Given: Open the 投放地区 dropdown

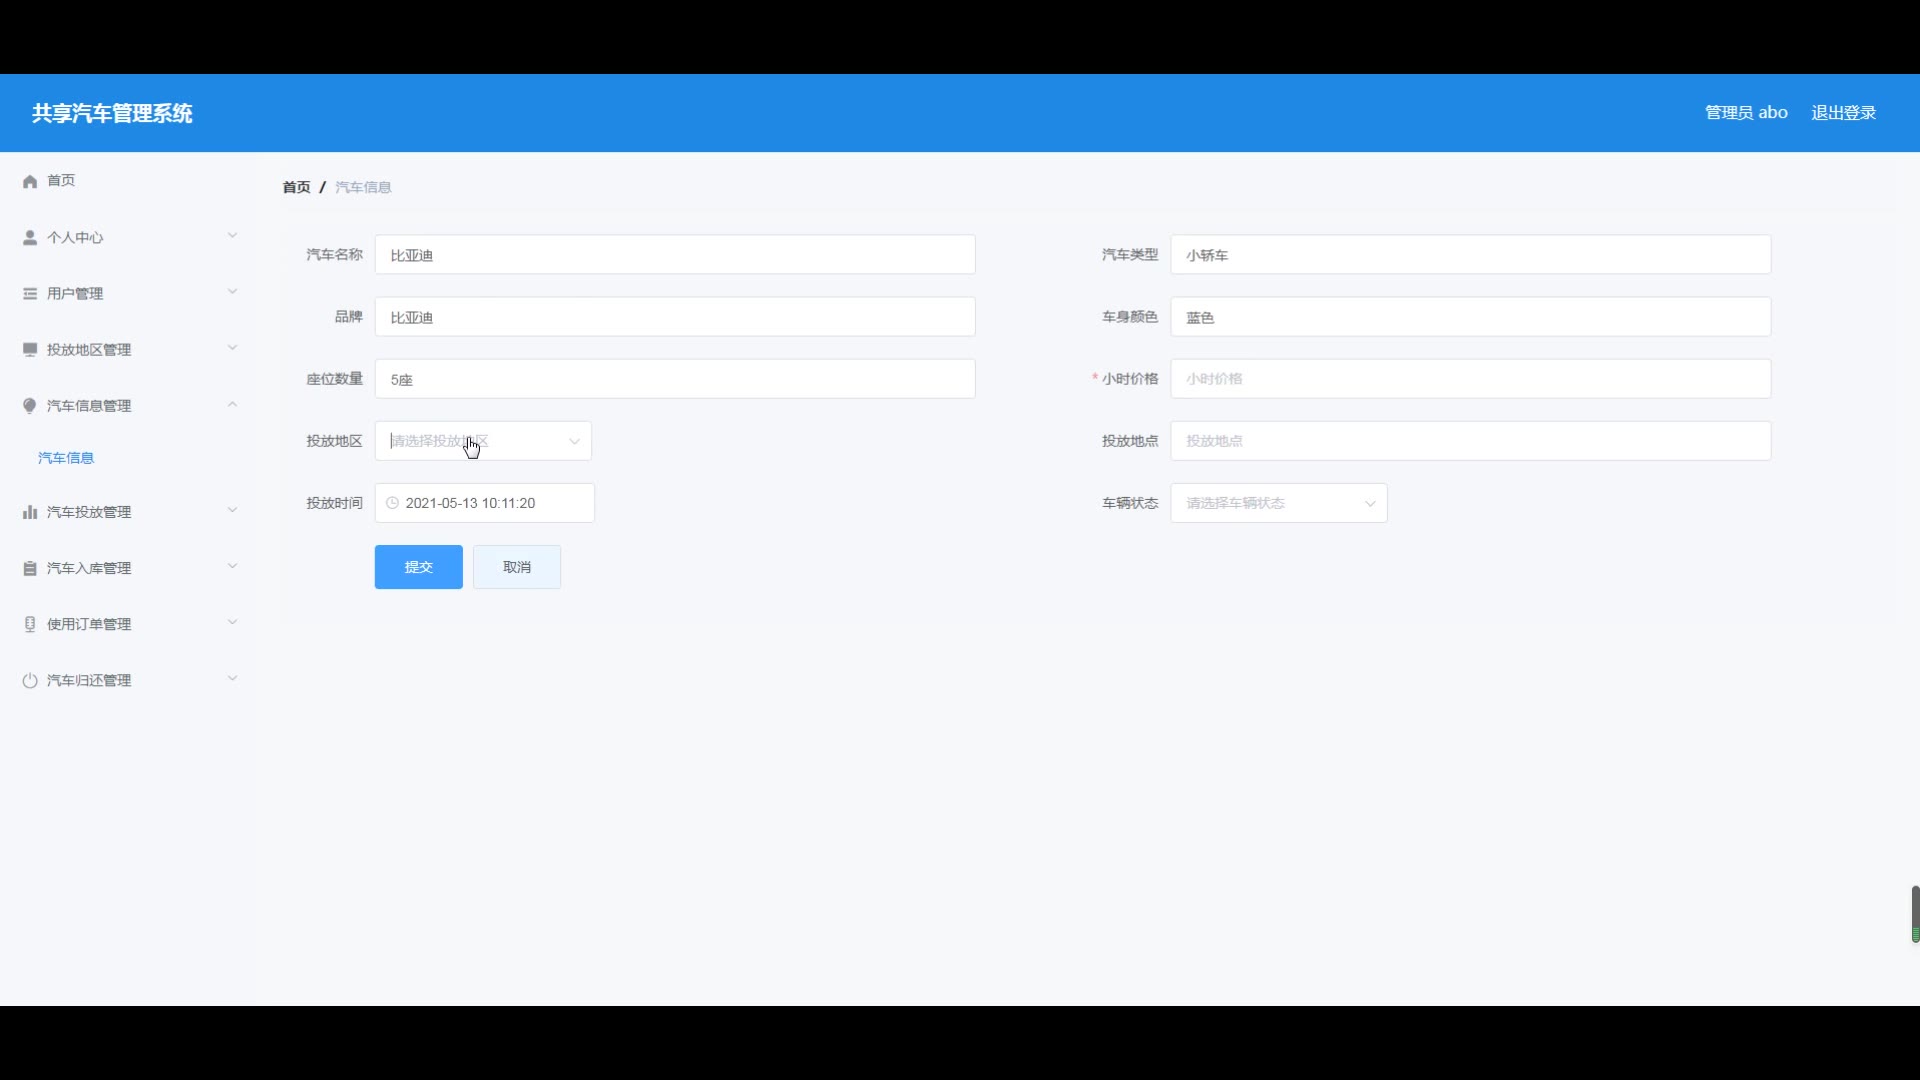Looking at the screenshot, I should click(x=483, y=441).
